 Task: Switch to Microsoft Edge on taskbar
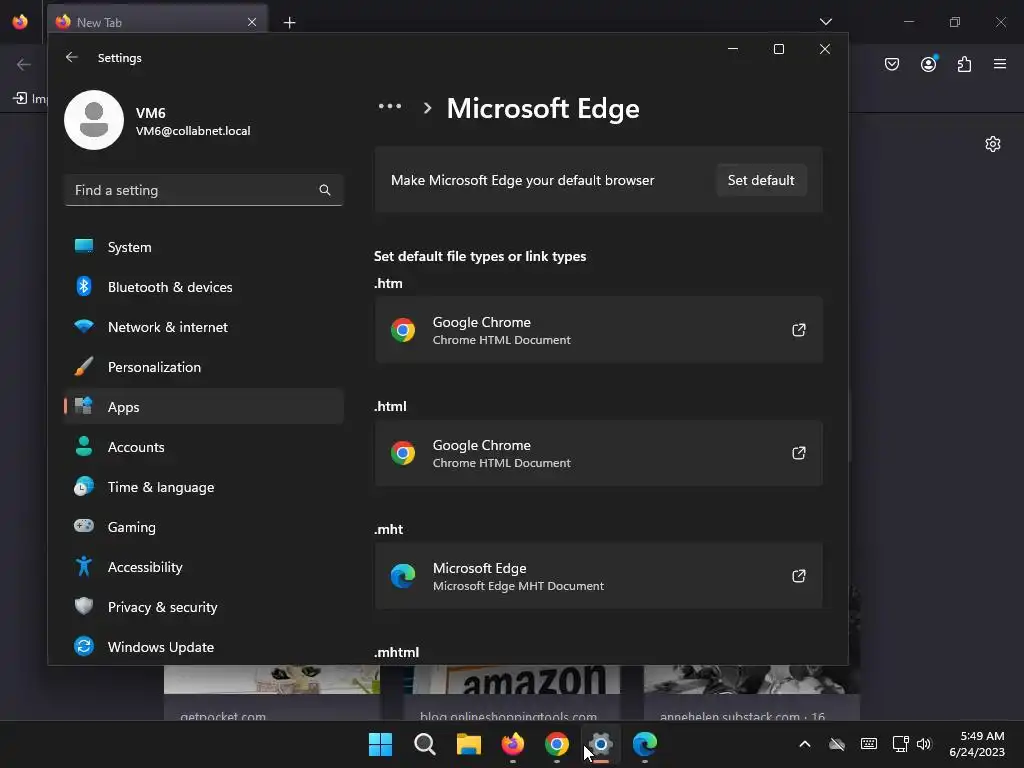[645, 744]
